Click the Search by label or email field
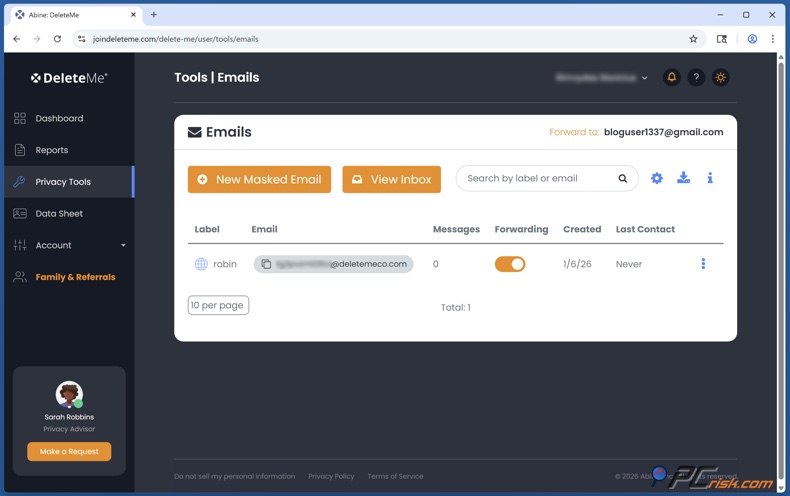Image resolution: width=790 pixels, height=496 pixels. coord(535,179)
